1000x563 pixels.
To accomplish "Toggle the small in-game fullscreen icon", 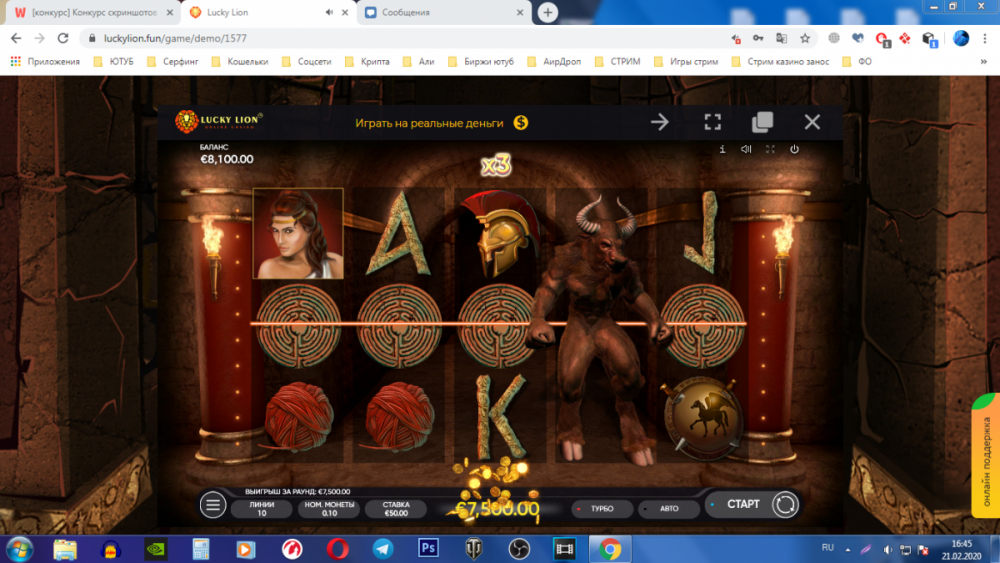I will 770,149.
